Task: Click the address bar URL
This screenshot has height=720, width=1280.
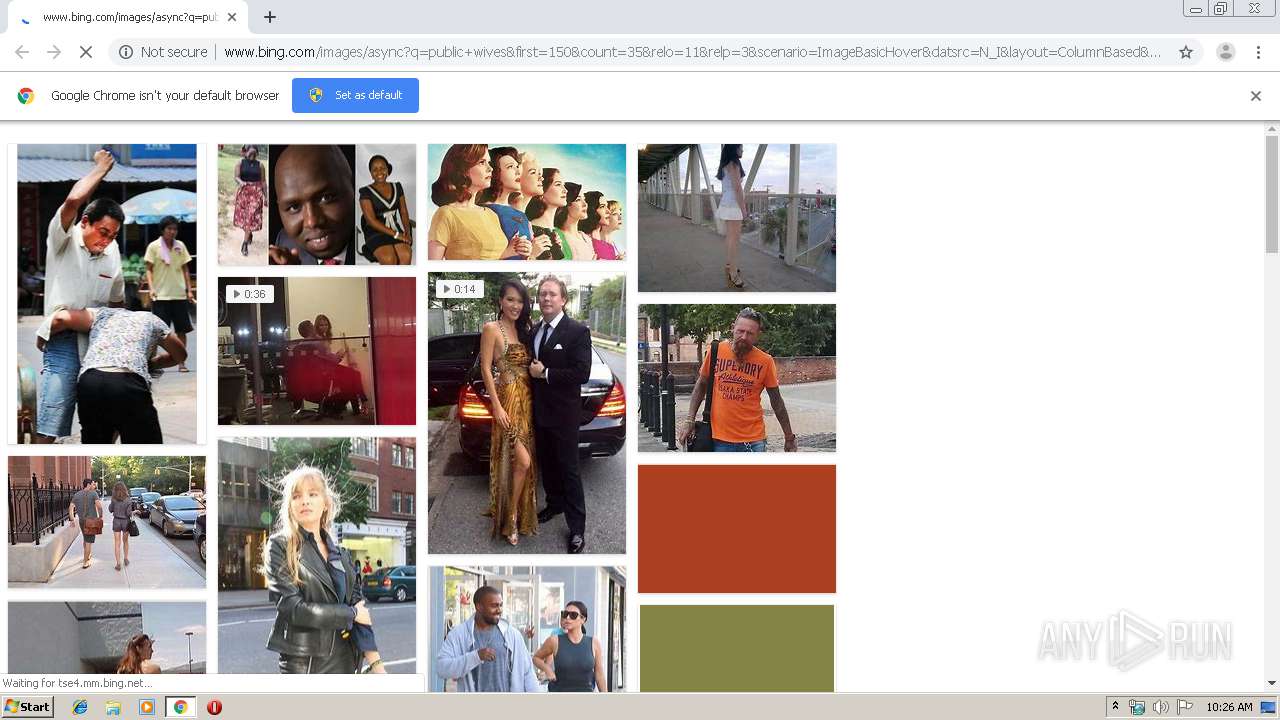Action: [692, 52]
